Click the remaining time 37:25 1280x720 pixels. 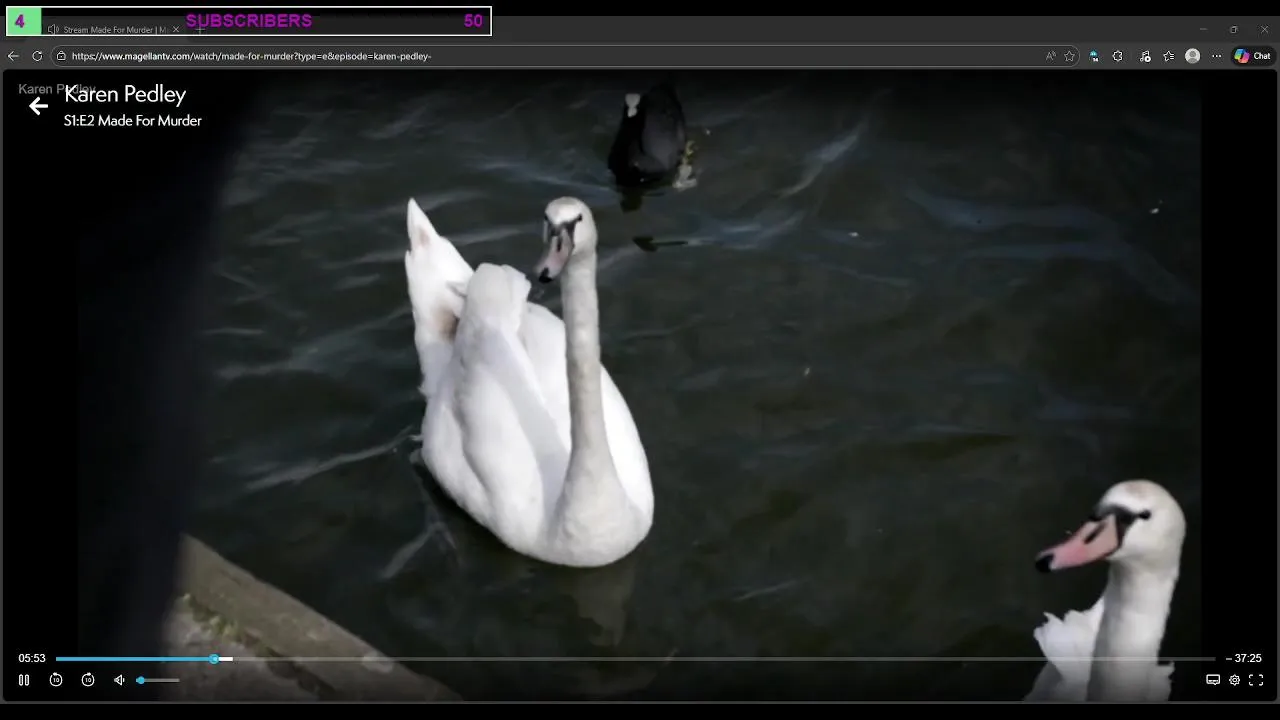point(1244,658)
